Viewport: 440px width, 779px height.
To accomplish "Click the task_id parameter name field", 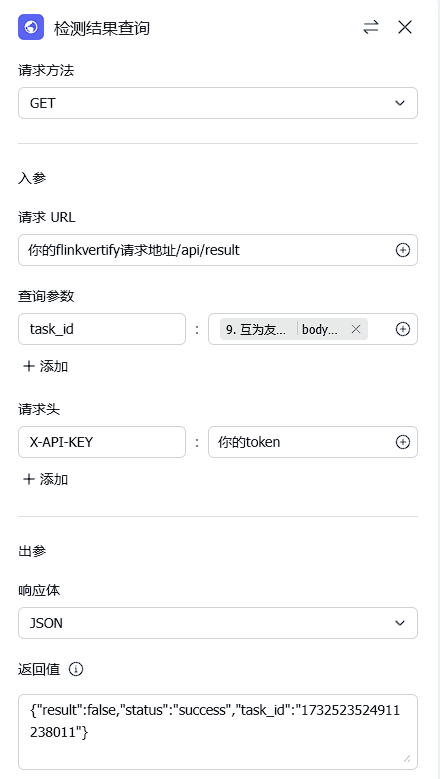I will pos(102,329).
